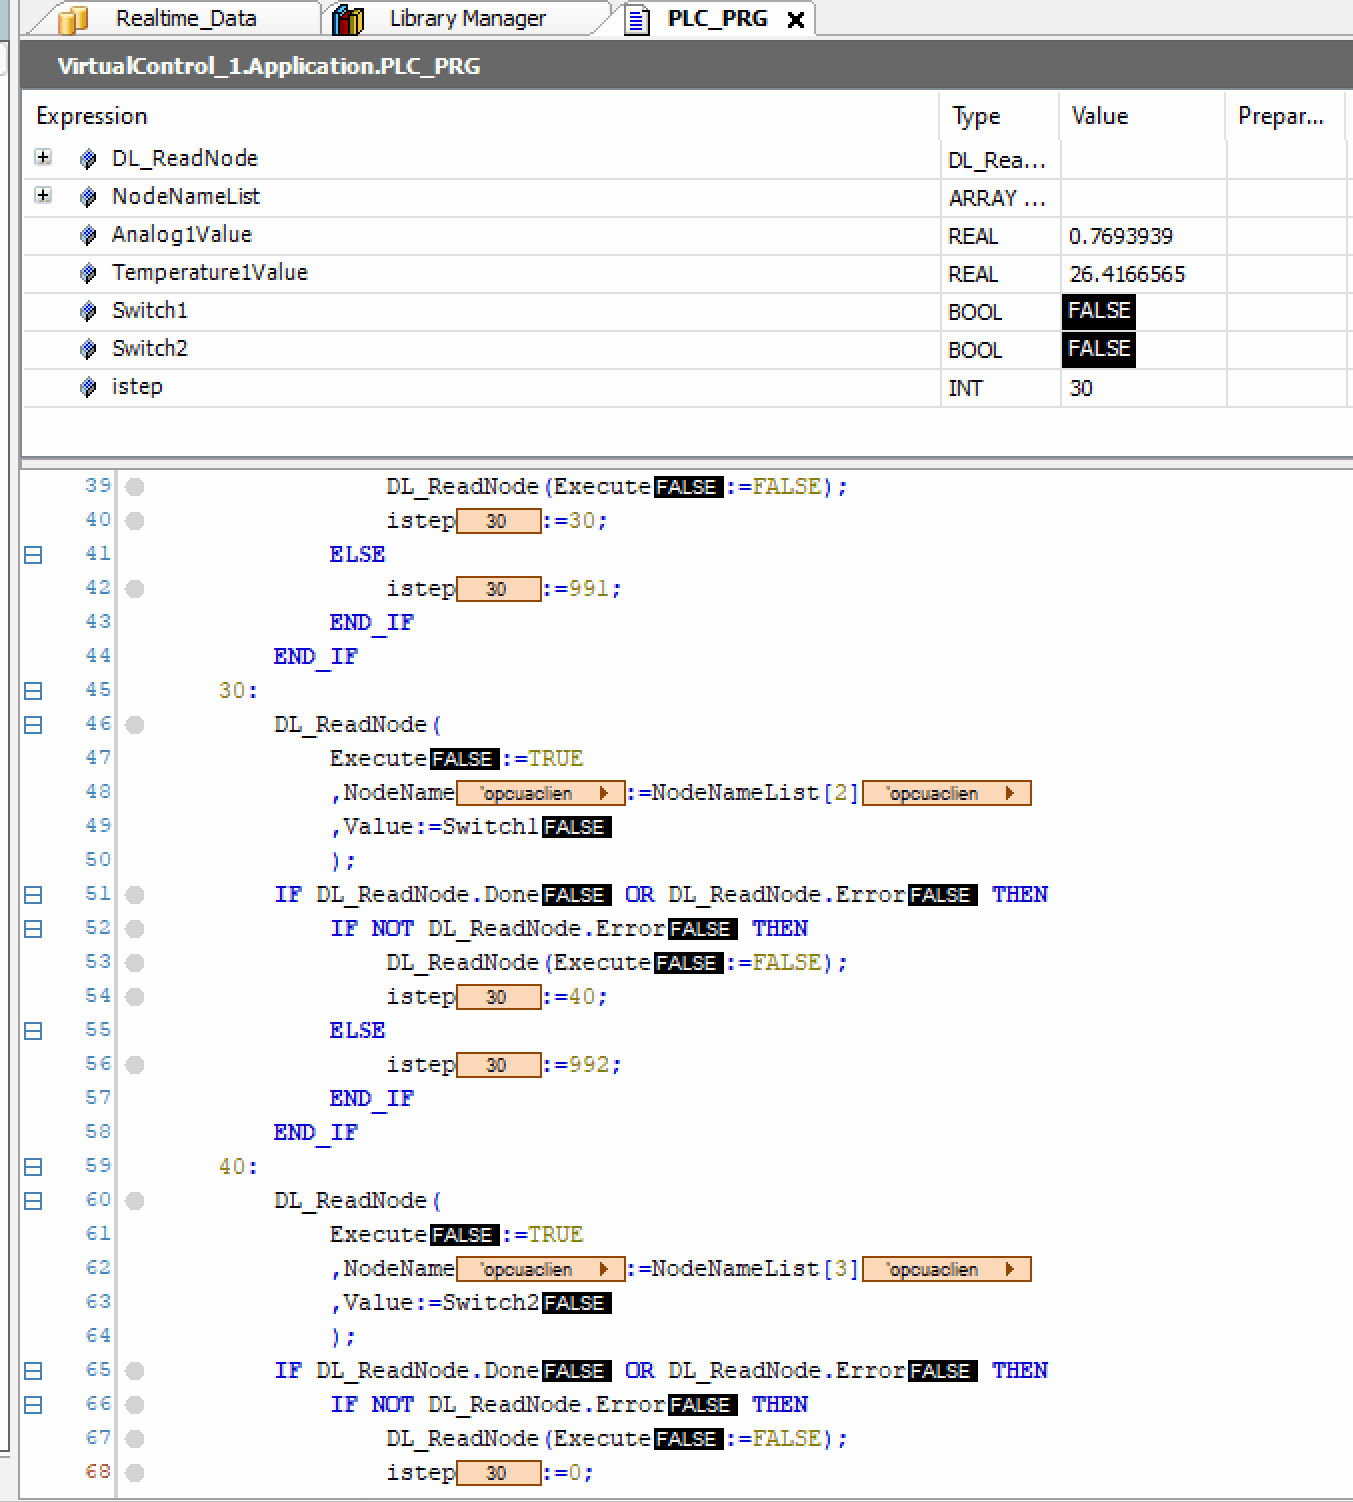Screen dimensions: 1353x1502
Task: Collapse the IF block at line 65
Action: 33,1371
